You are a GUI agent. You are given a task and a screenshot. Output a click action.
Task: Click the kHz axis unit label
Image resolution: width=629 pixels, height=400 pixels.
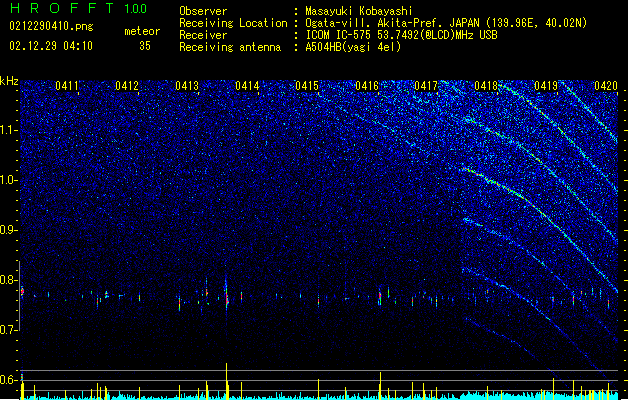coord(9,81)
